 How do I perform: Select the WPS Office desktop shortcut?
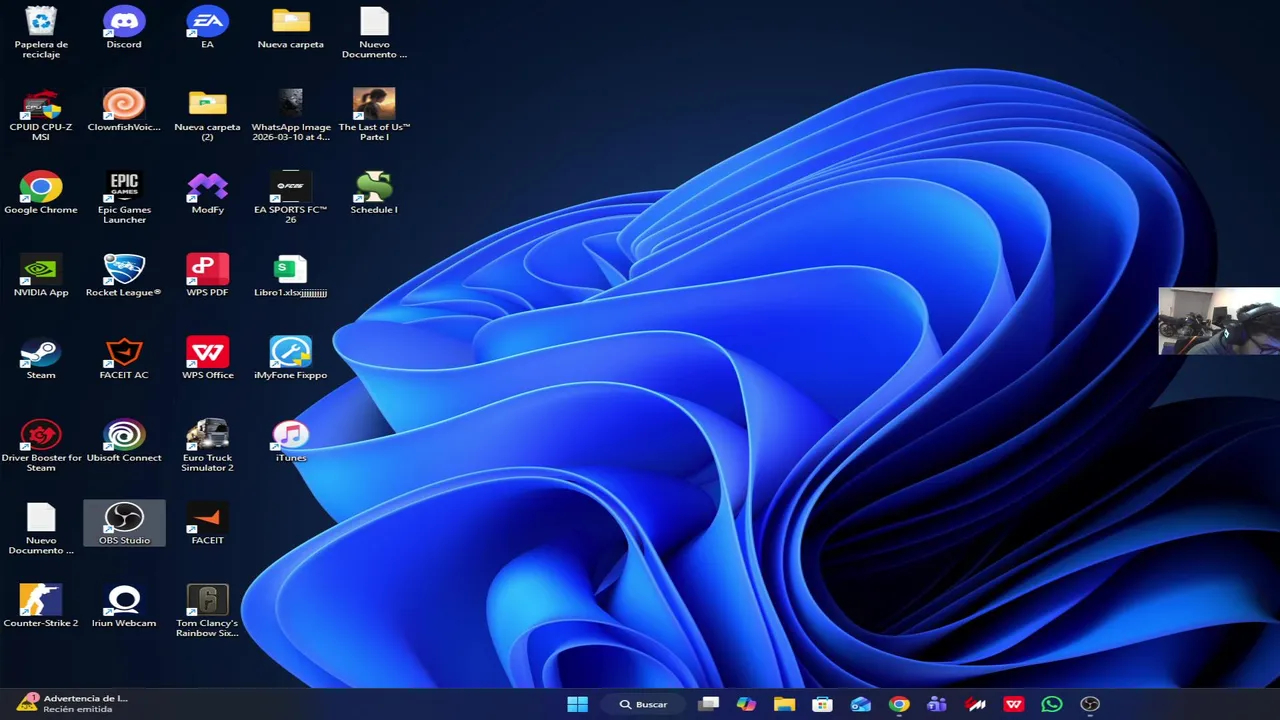tap(207, 358)
